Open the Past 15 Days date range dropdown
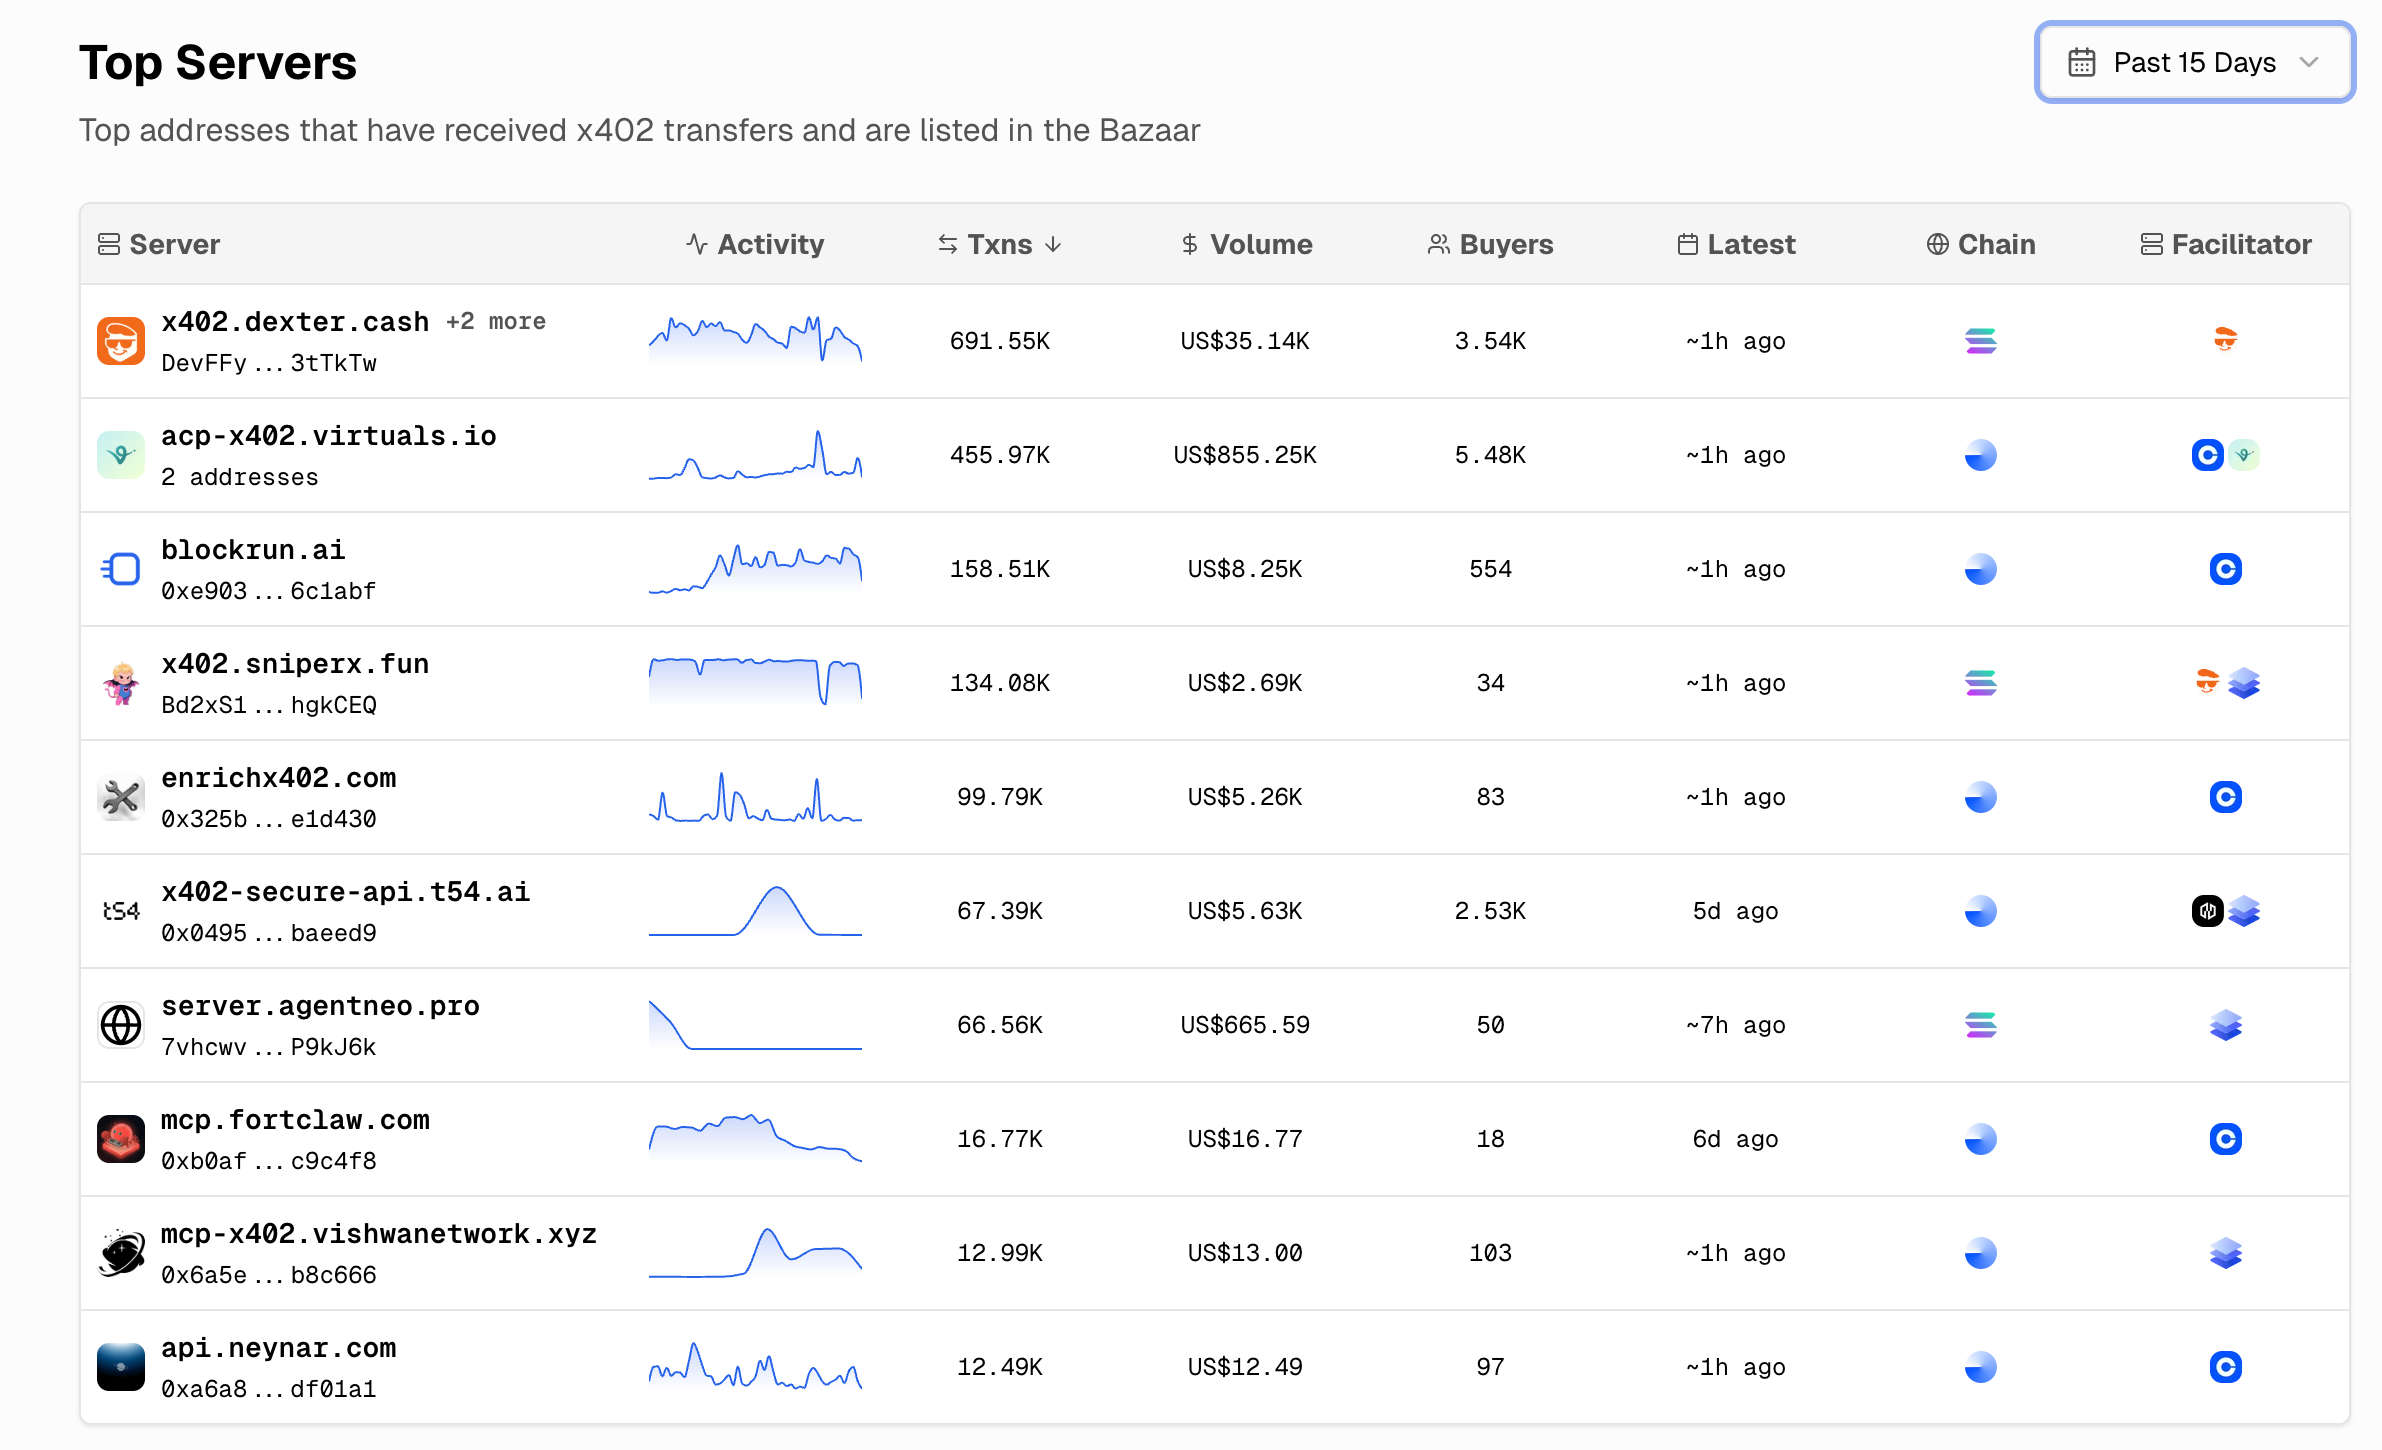 pos(2194,62)
